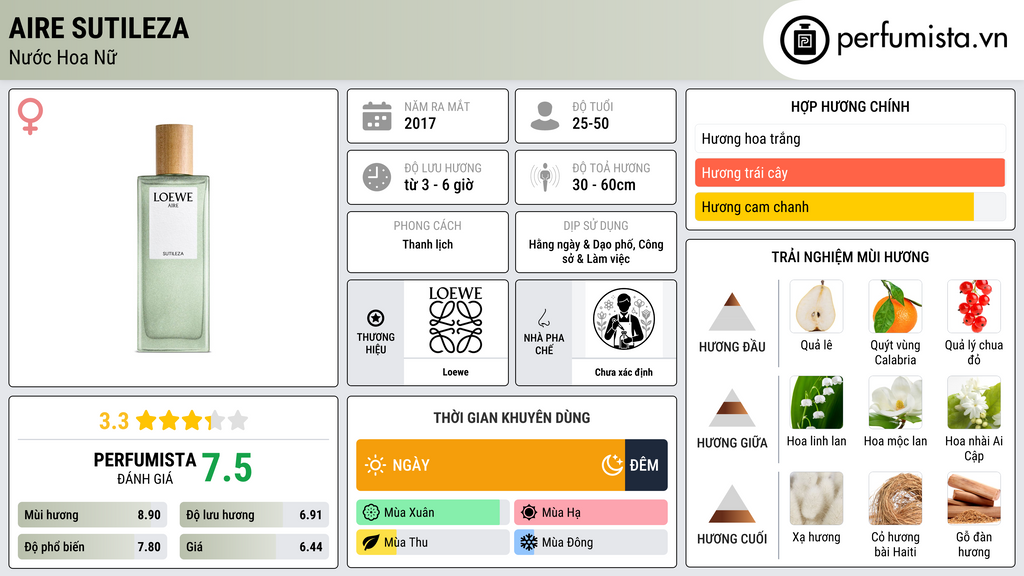The width and height of the screenshot is (1024, 576).
Task: Click the red Hương trái cây accord bar
Action: [850, 173]
